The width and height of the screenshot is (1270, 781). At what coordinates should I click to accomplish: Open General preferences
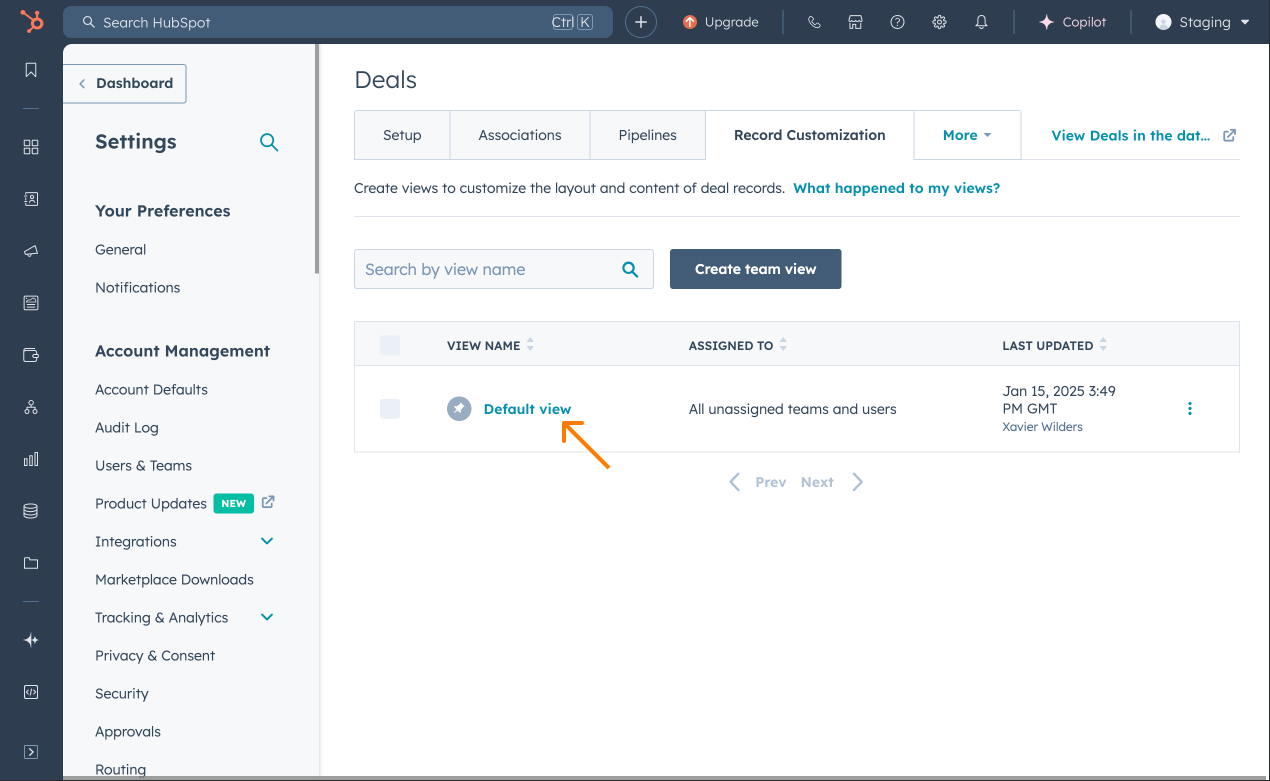[121, 250]
